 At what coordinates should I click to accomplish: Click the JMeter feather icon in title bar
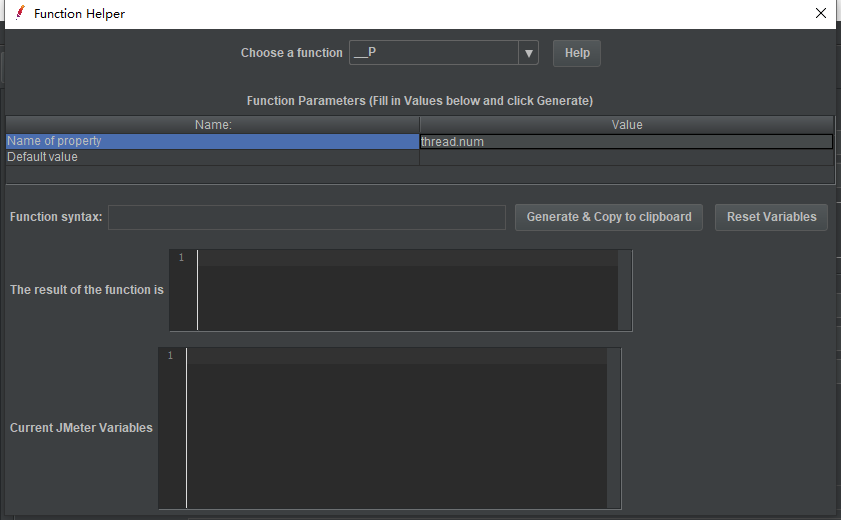[20, 13]
